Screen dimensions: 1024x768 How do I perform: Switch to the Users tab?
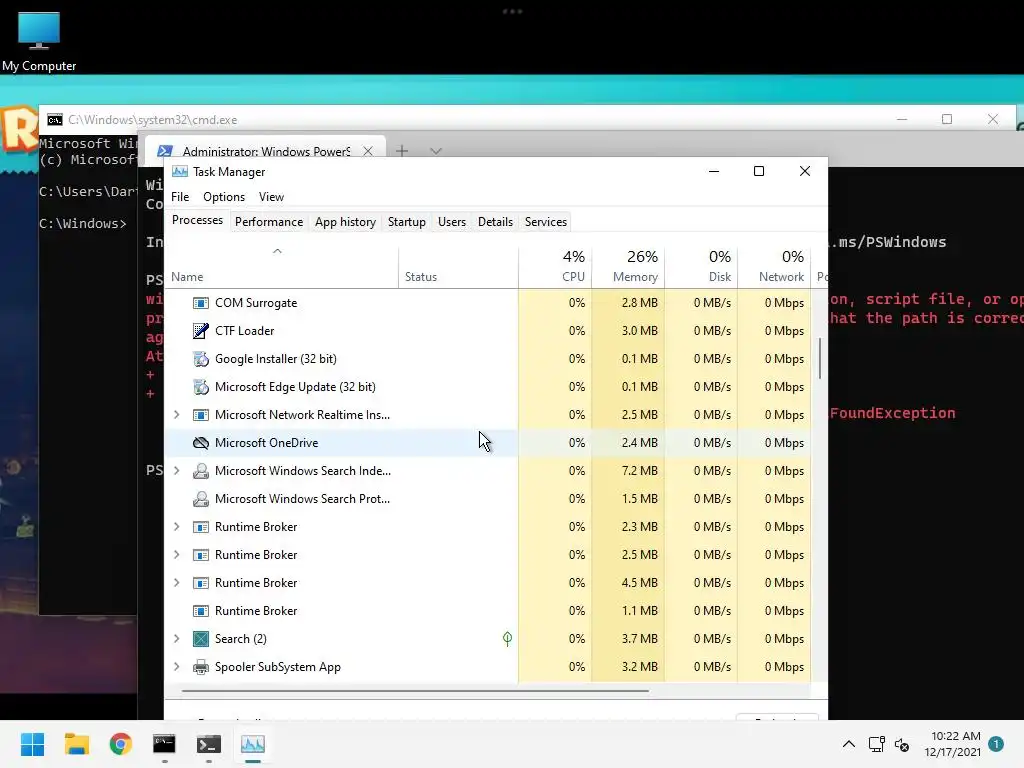coord(452,222)
